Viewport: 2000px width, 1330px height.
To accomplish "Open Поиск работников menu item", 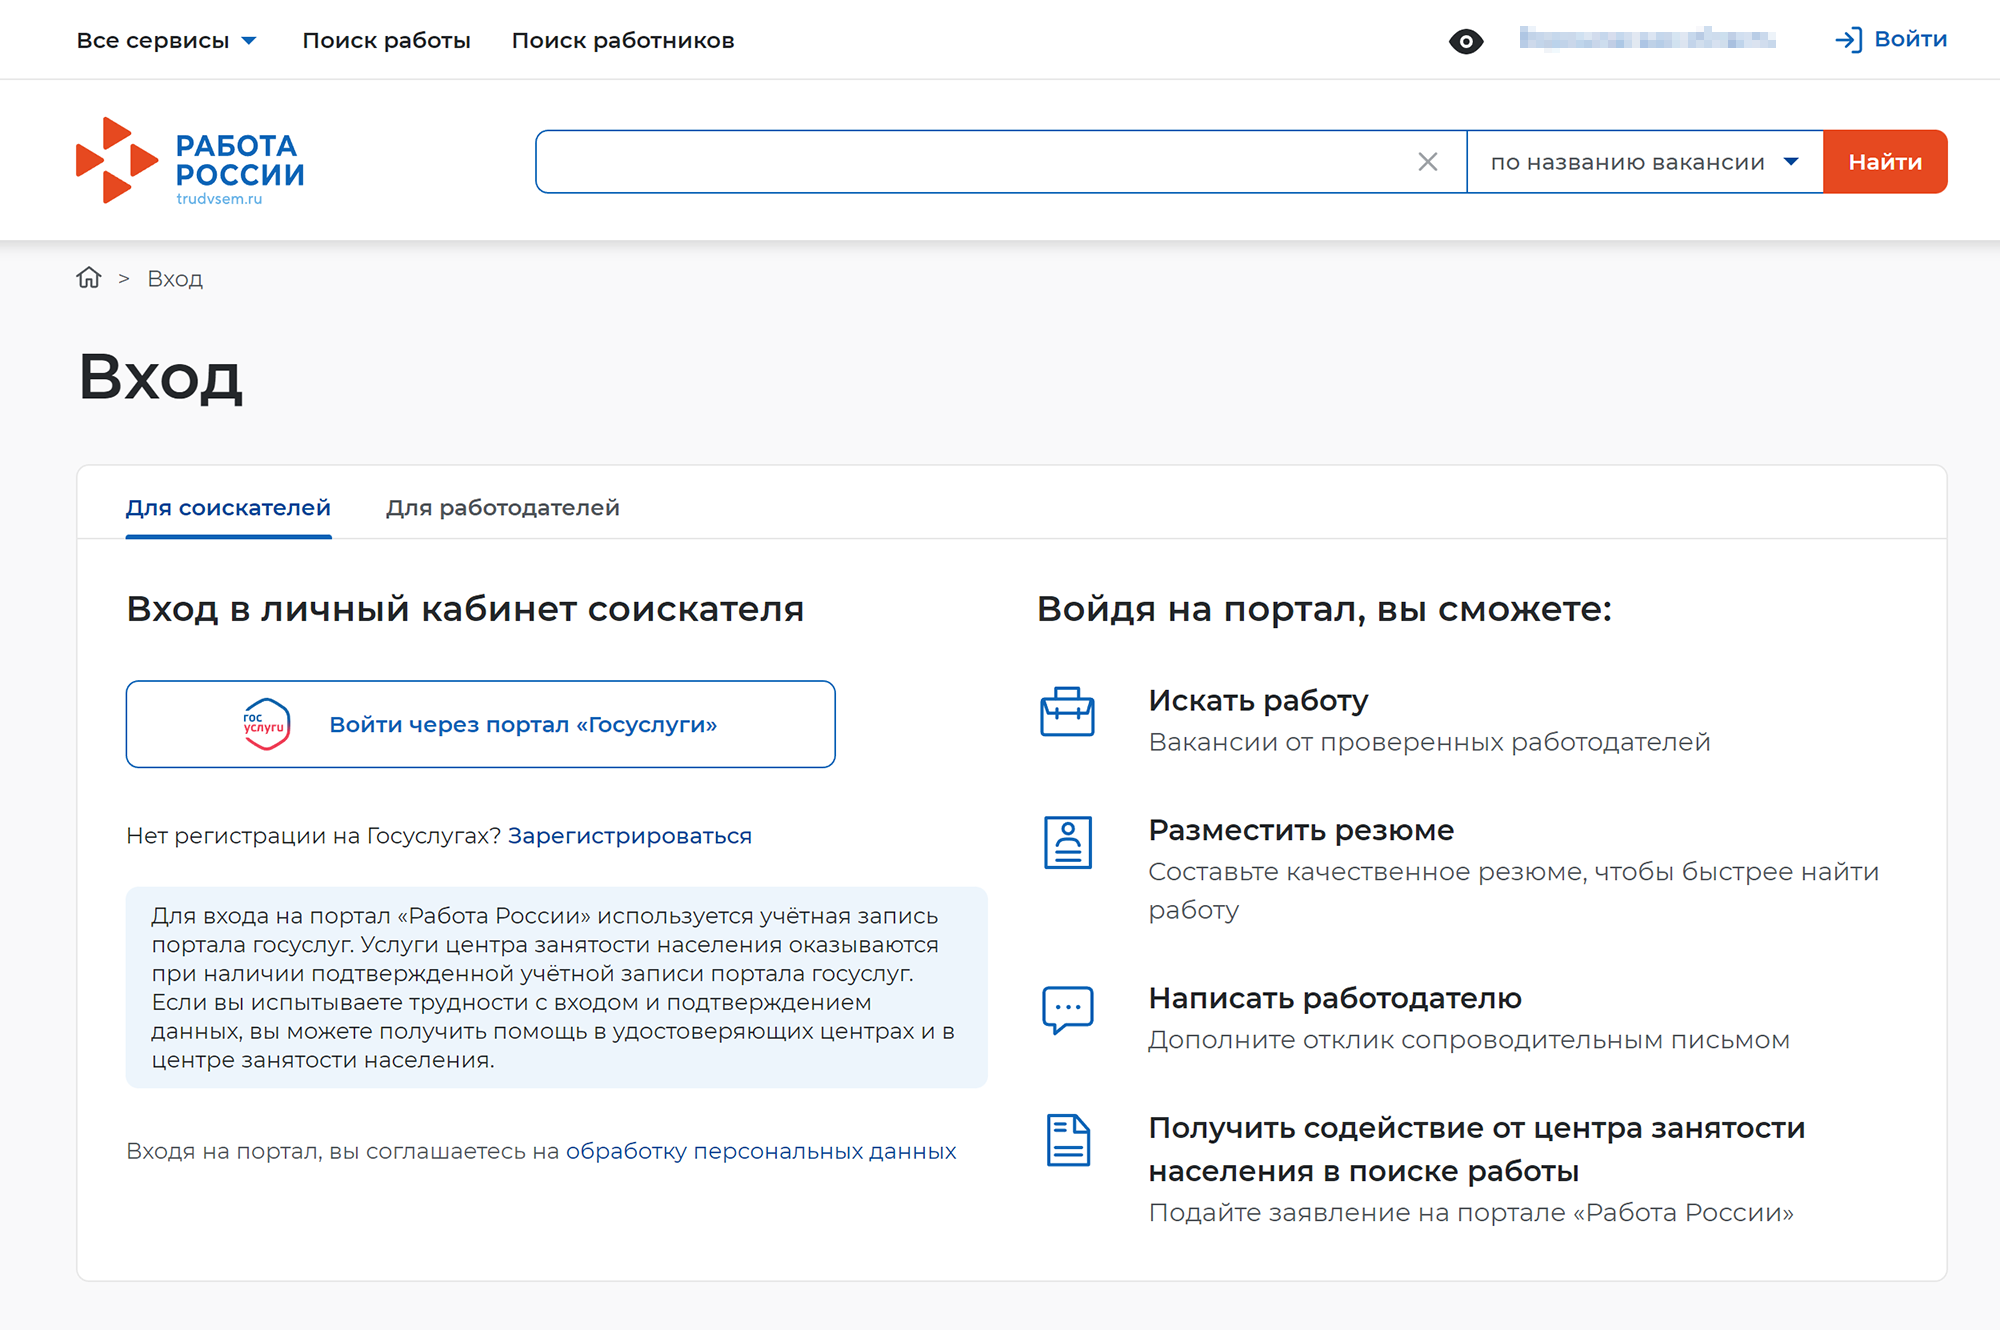I will (623, 41).
